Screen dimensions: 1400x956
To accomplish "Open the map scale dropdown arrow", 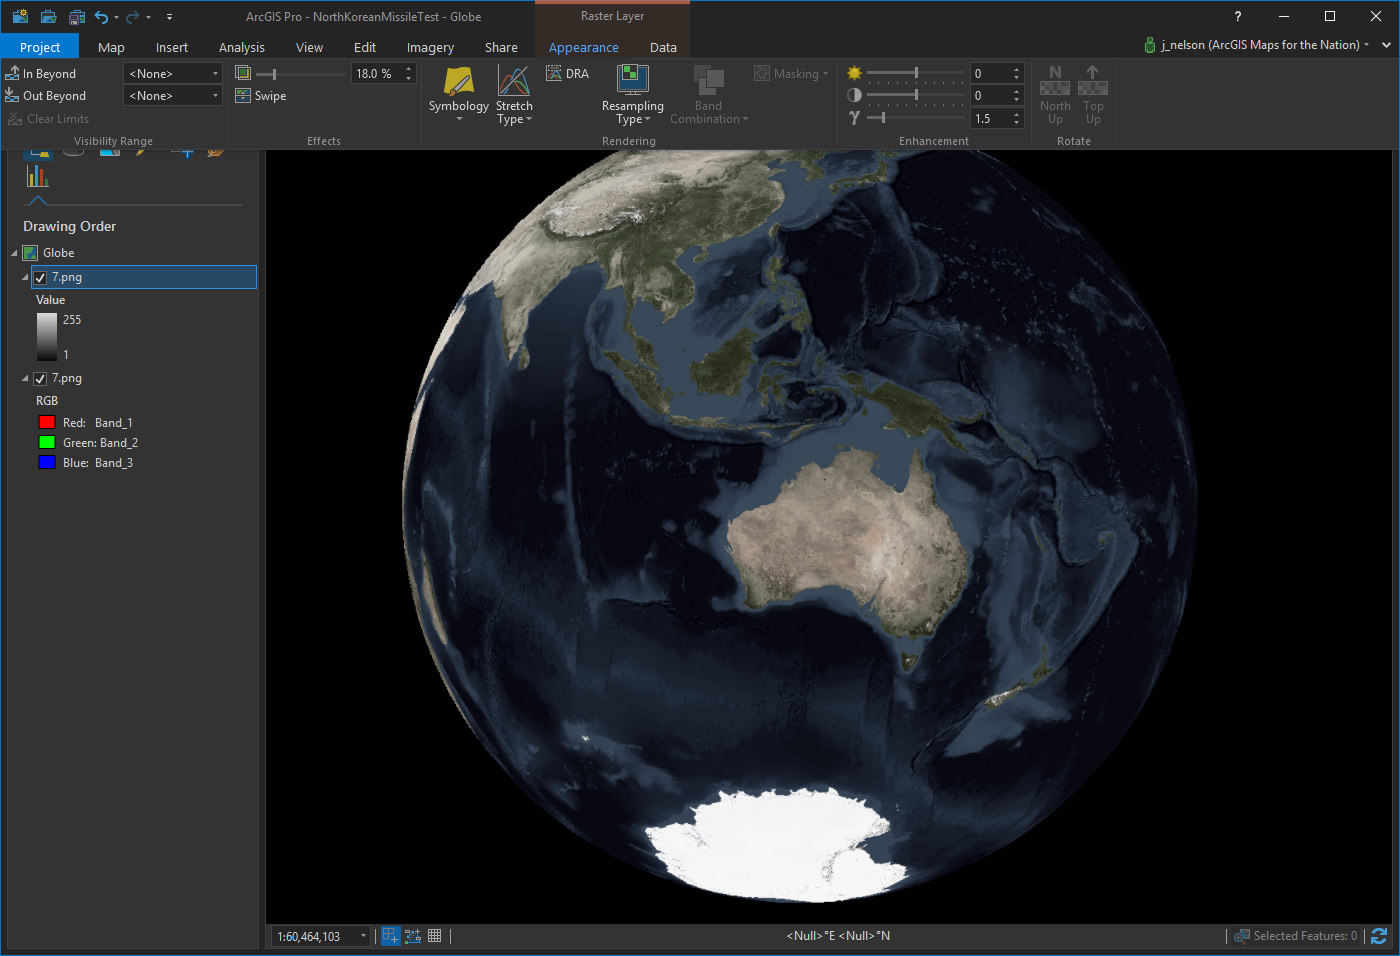I will (363, 937).
